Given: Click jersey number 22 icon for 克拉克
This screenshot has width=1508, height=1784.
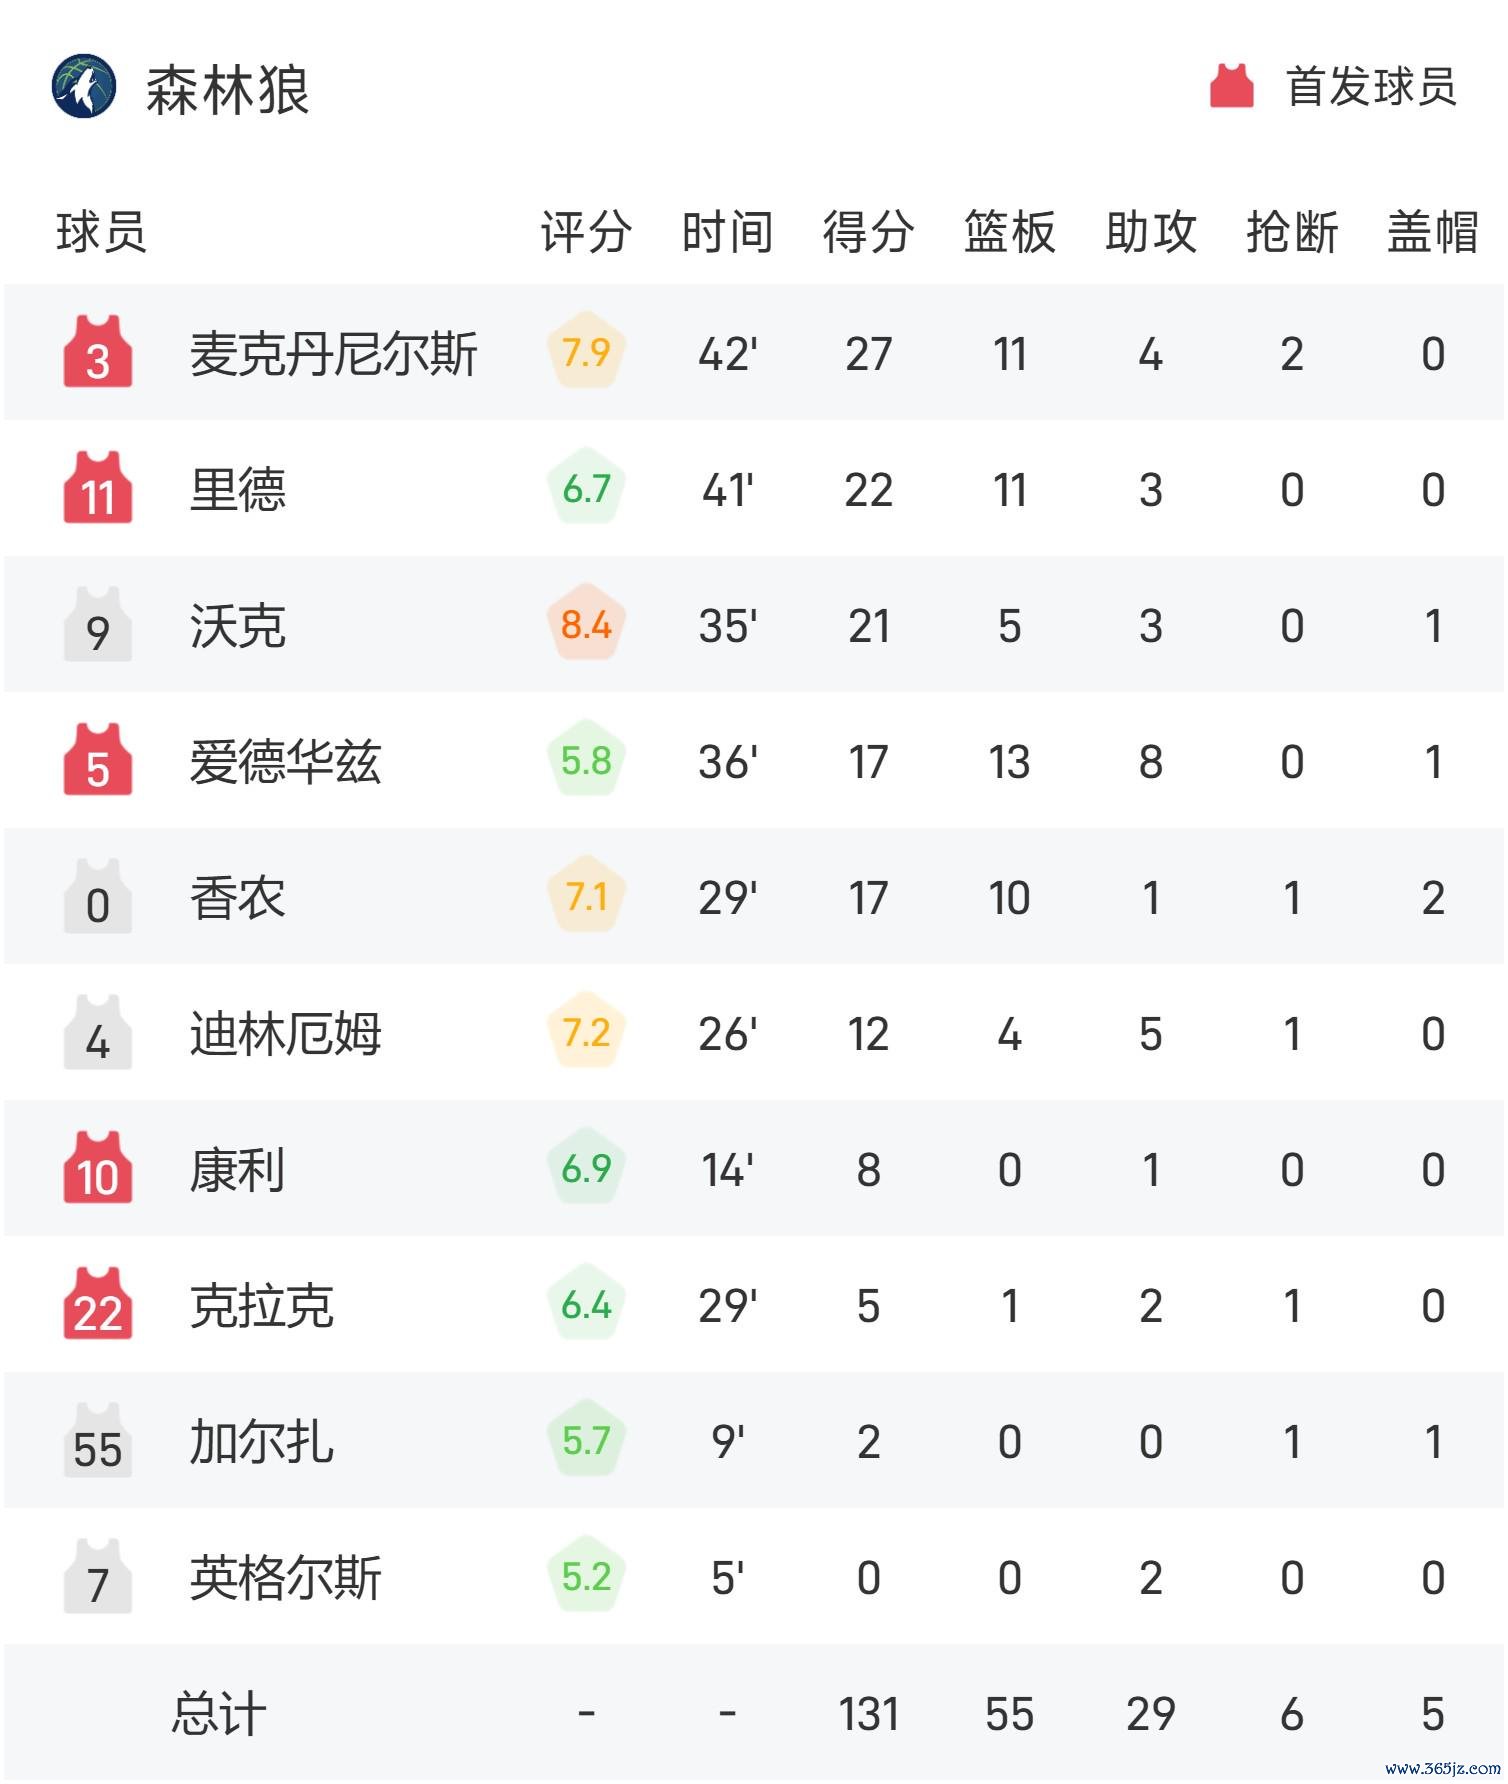Looking at the screenshot, I should tap(98, 1303).
